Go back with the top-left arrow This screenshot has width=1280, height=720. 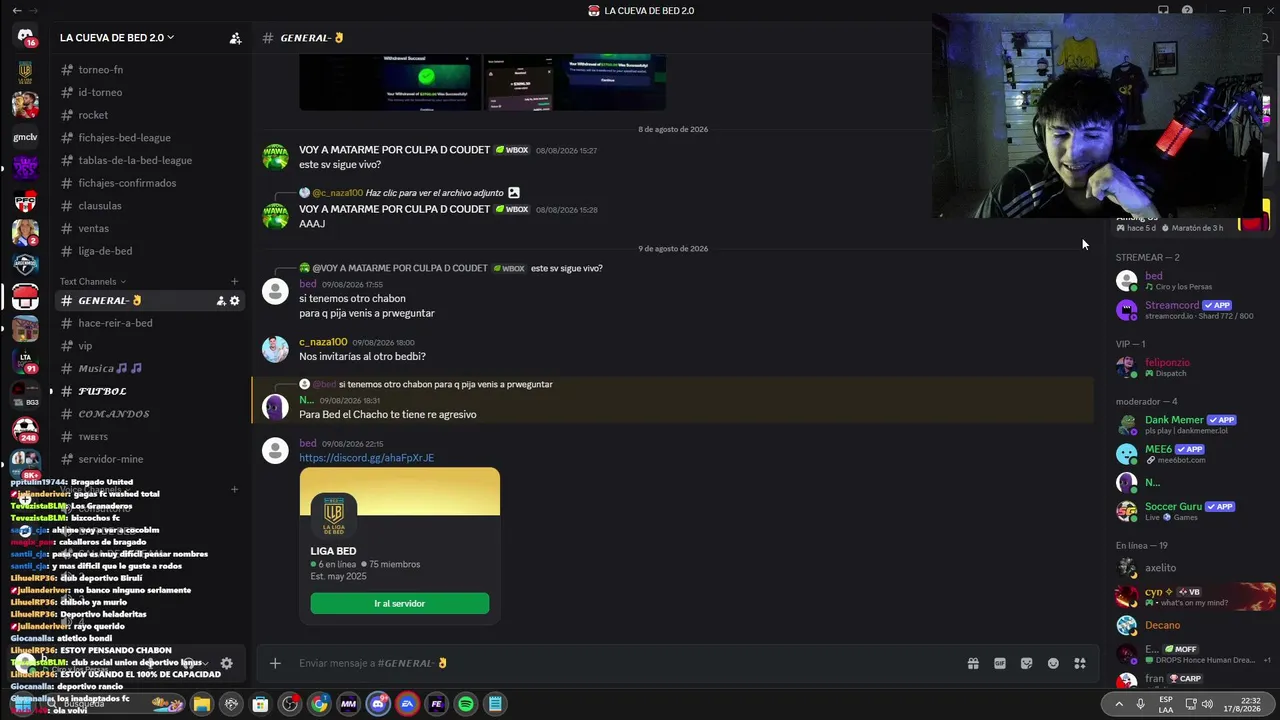[17, 10]
